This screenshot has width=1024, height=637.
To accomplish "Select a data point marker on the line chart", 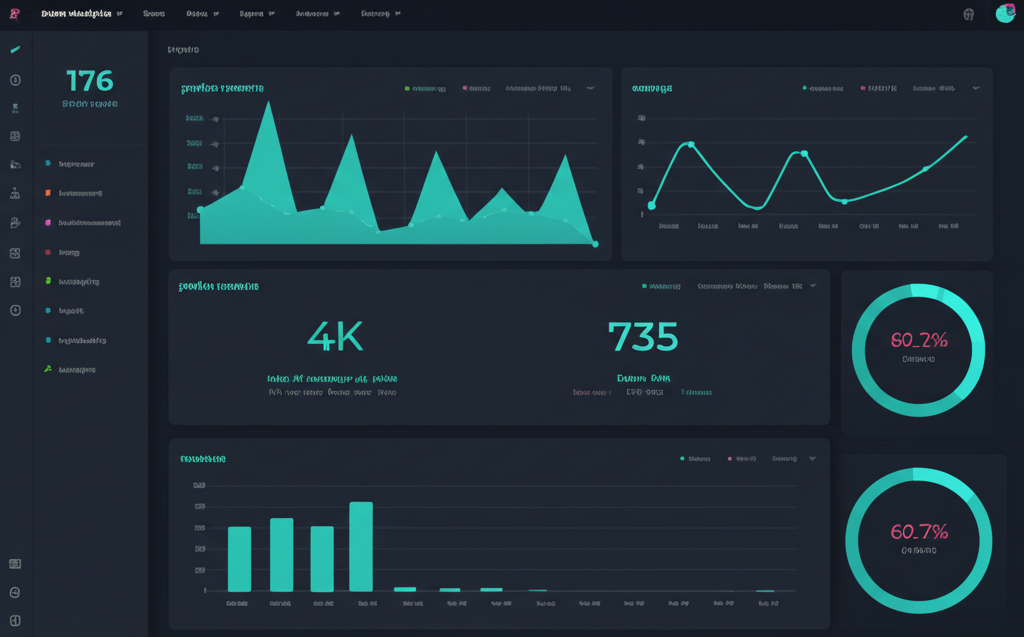I will pos(804,153).
